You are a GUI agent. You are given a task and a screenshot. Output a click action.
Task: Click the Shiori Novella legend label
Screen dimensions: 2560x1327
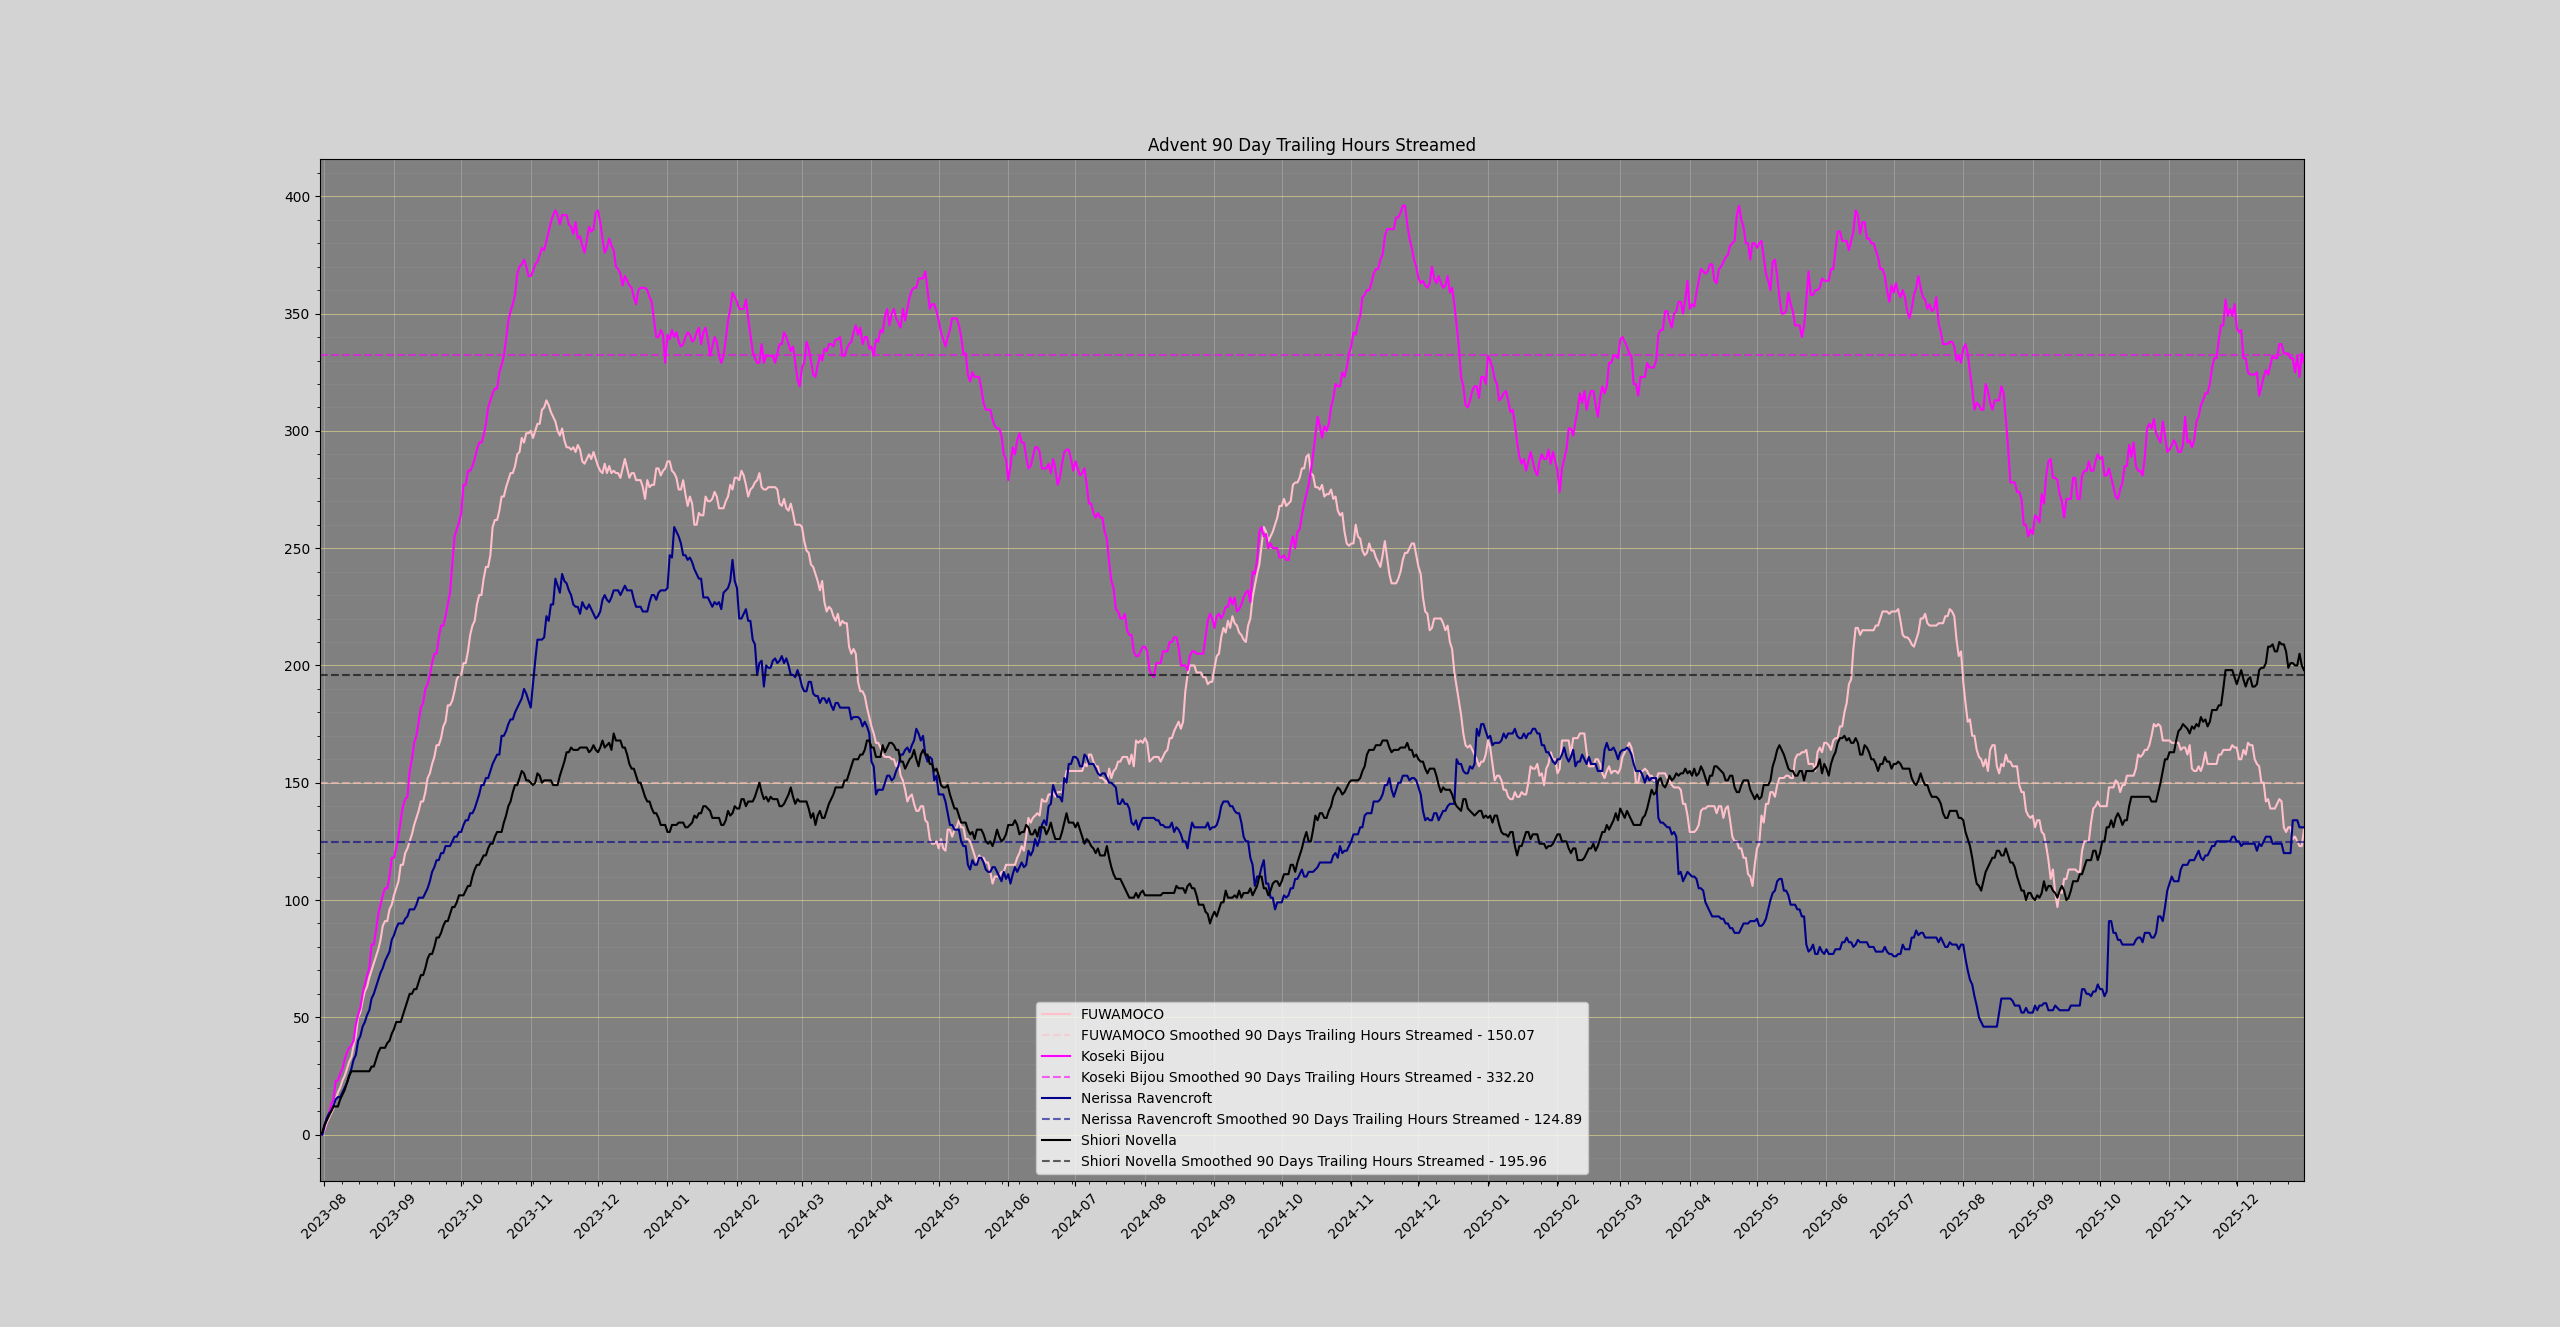click(x=1128, y=1140)
